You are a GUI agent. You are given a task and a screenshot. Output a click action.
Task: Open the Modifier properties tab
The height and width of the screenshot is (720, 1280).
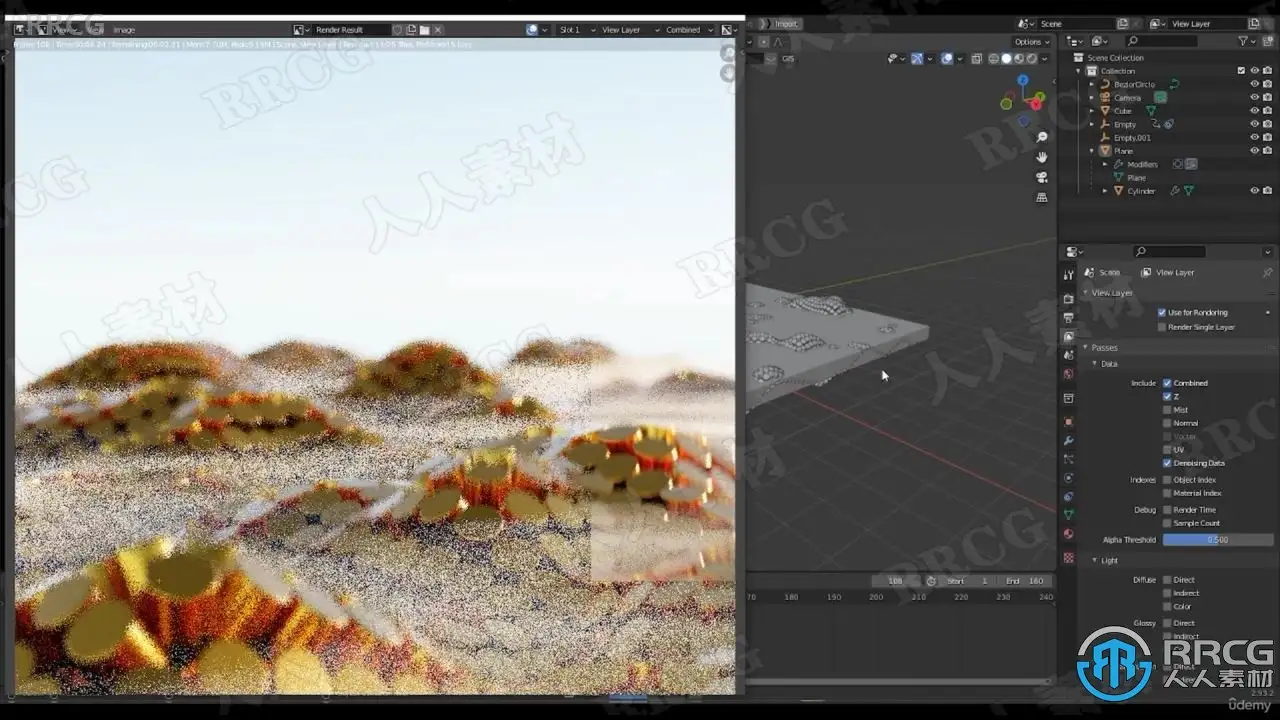click(1068, 441)
